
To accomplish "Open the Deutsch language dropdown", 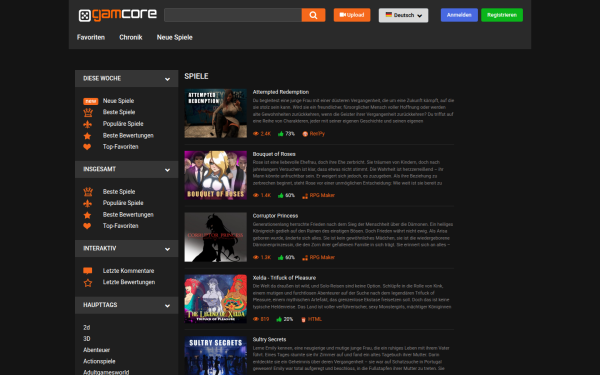I will 403,15.
